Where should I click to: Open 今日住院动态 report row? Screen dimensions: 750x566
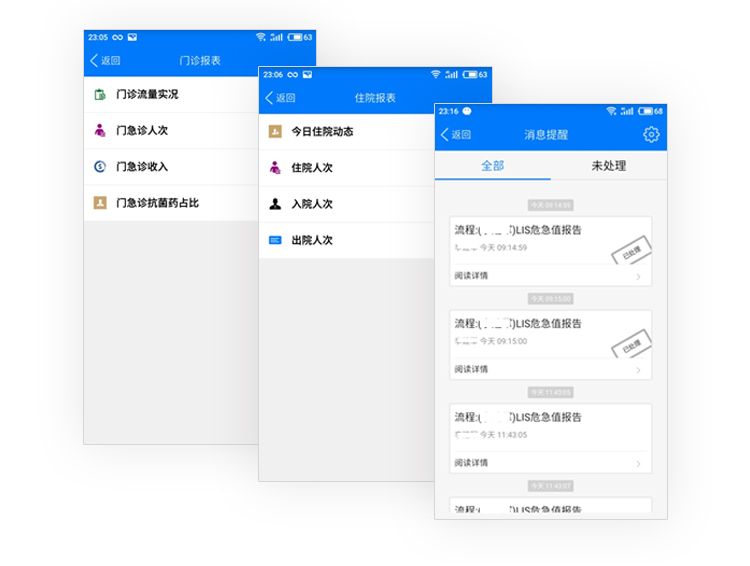point(346,131)
